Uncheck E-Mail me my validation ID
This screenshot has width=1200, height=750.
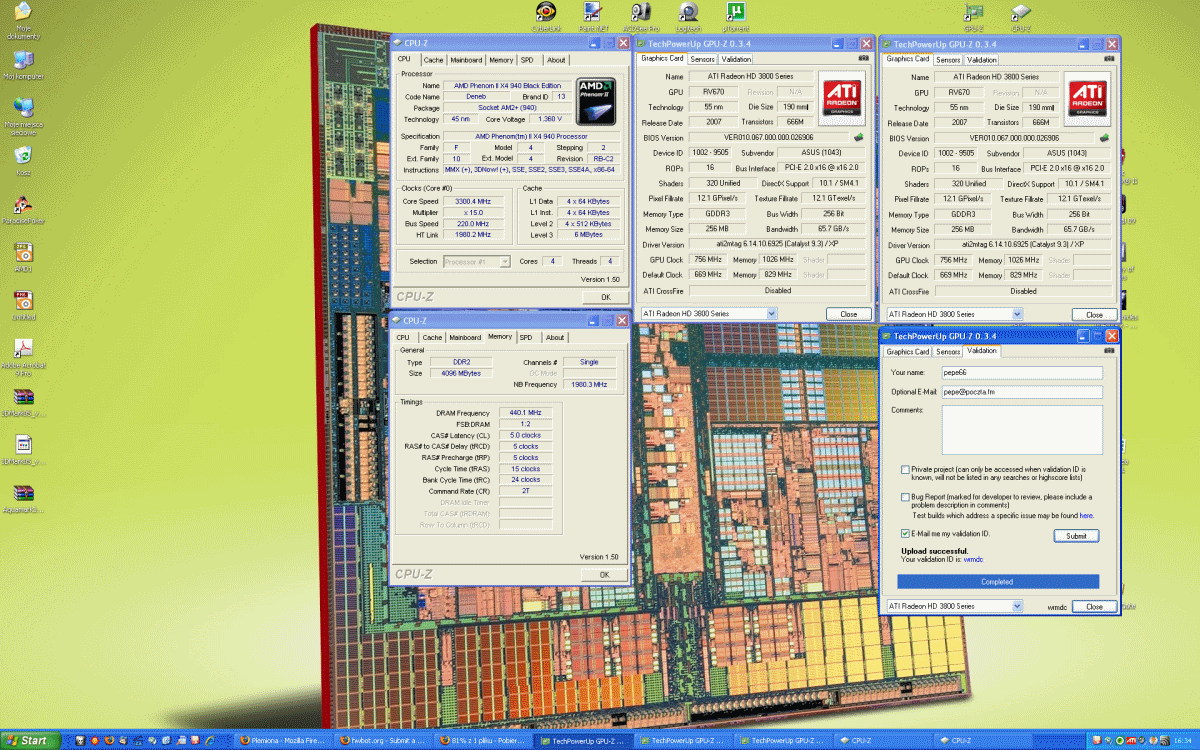[x=905, y=534]
